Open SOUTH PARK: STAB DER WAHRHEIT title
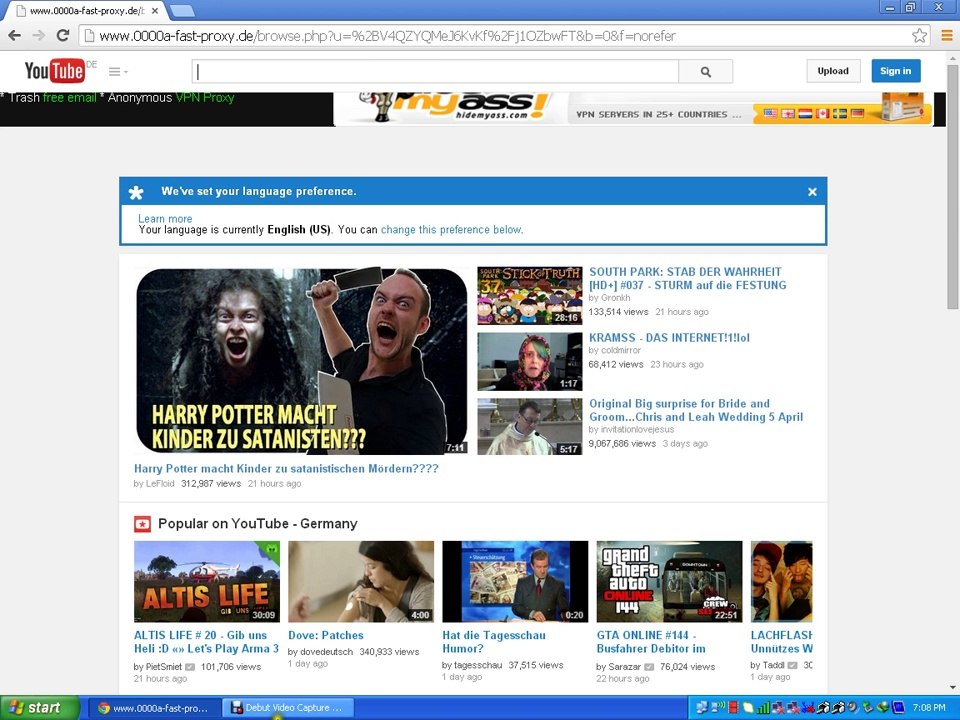 pos(688,279)
